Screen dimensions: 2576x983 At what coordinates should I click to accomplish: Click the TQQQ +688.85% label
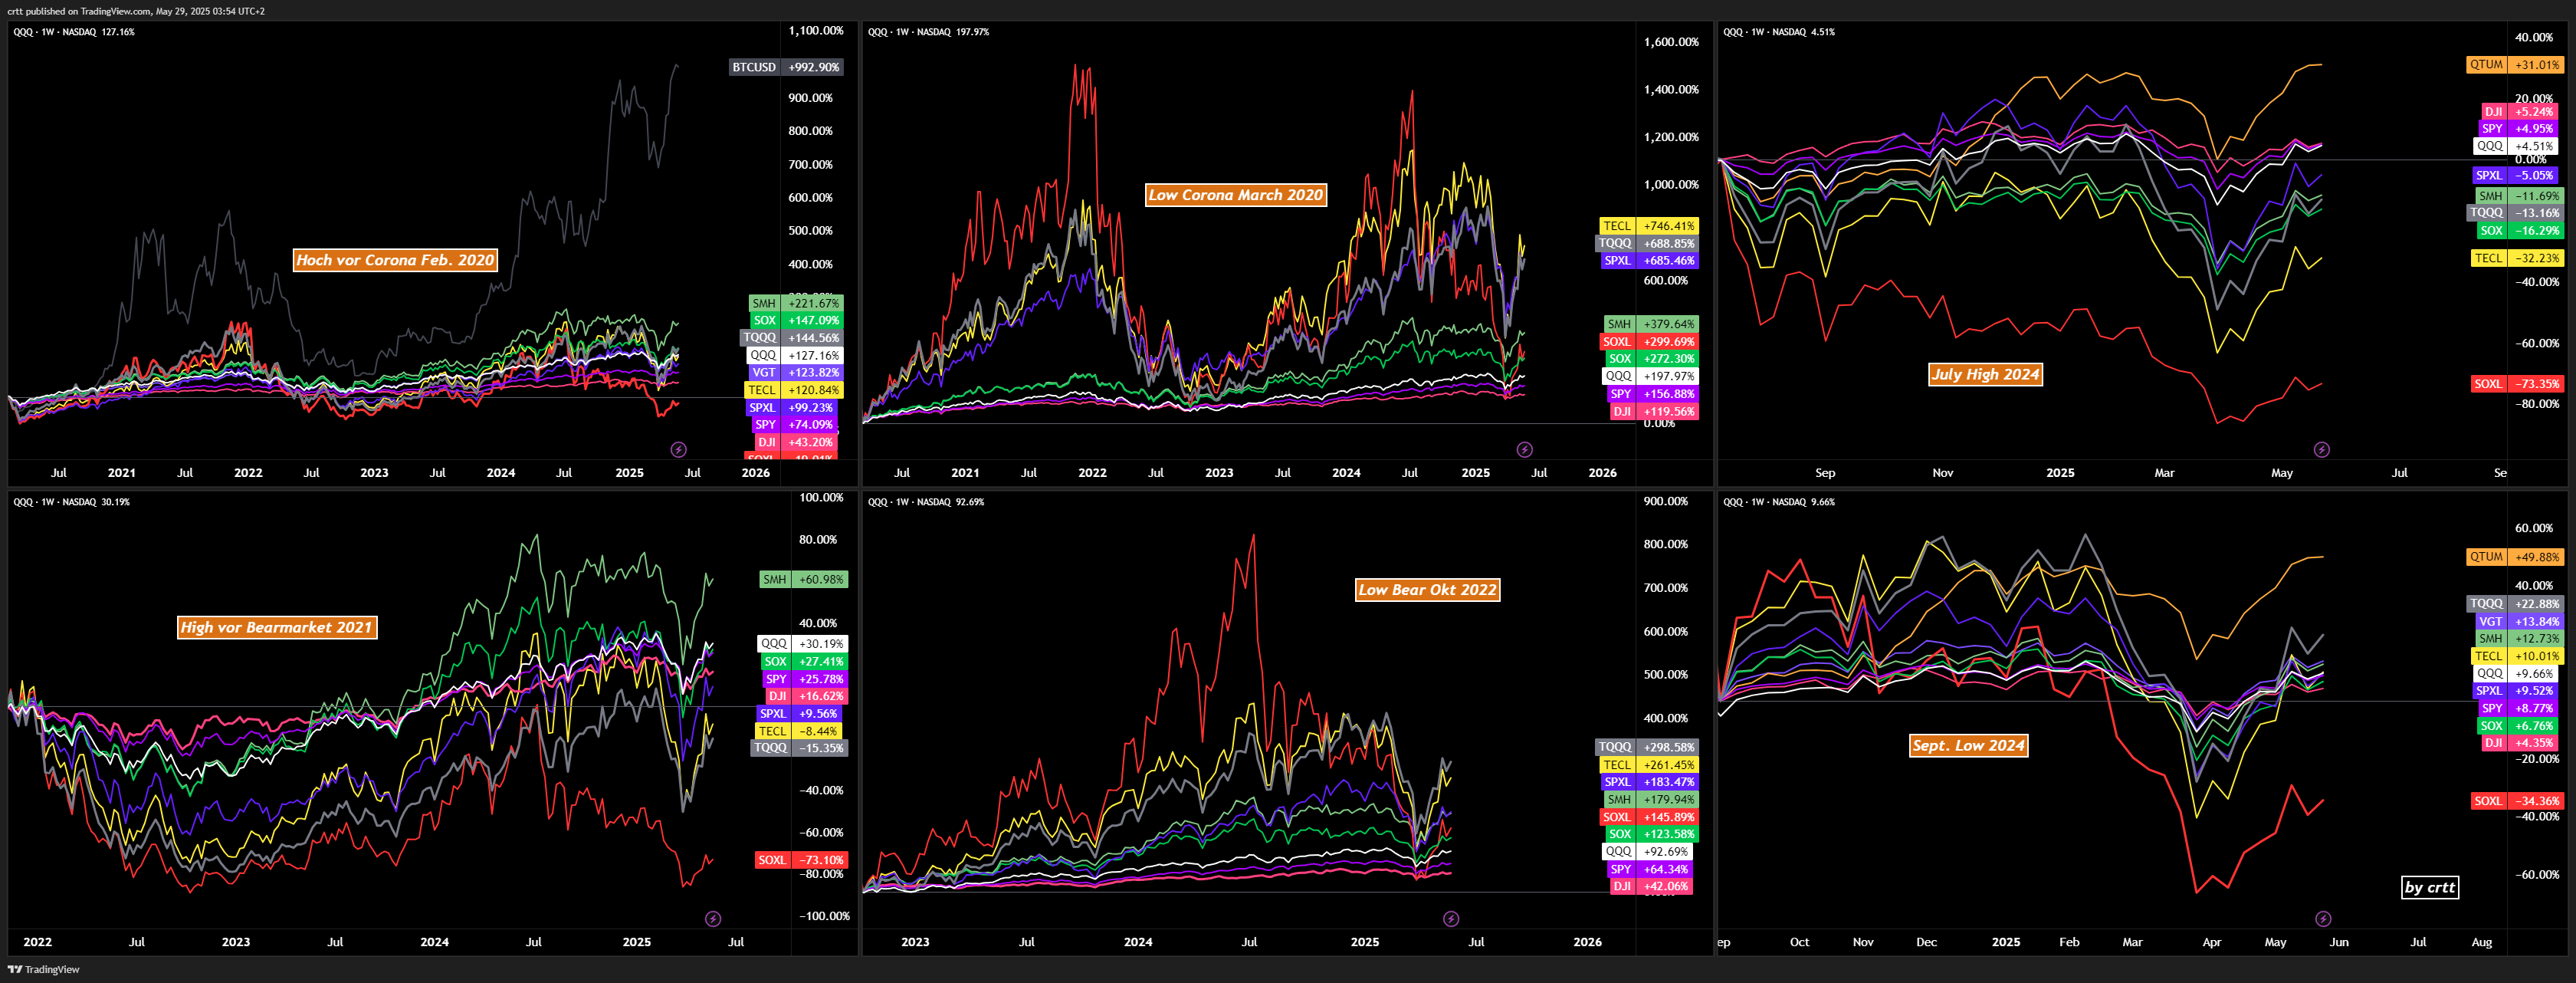[1646, 243]
